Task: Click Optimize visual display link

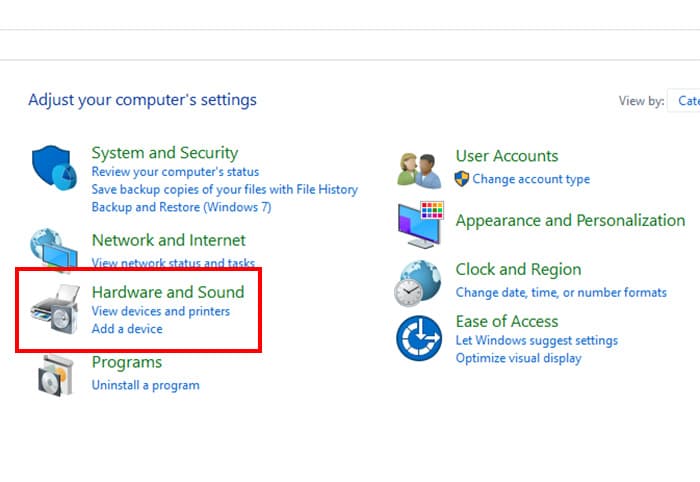Action: point(518,358)
